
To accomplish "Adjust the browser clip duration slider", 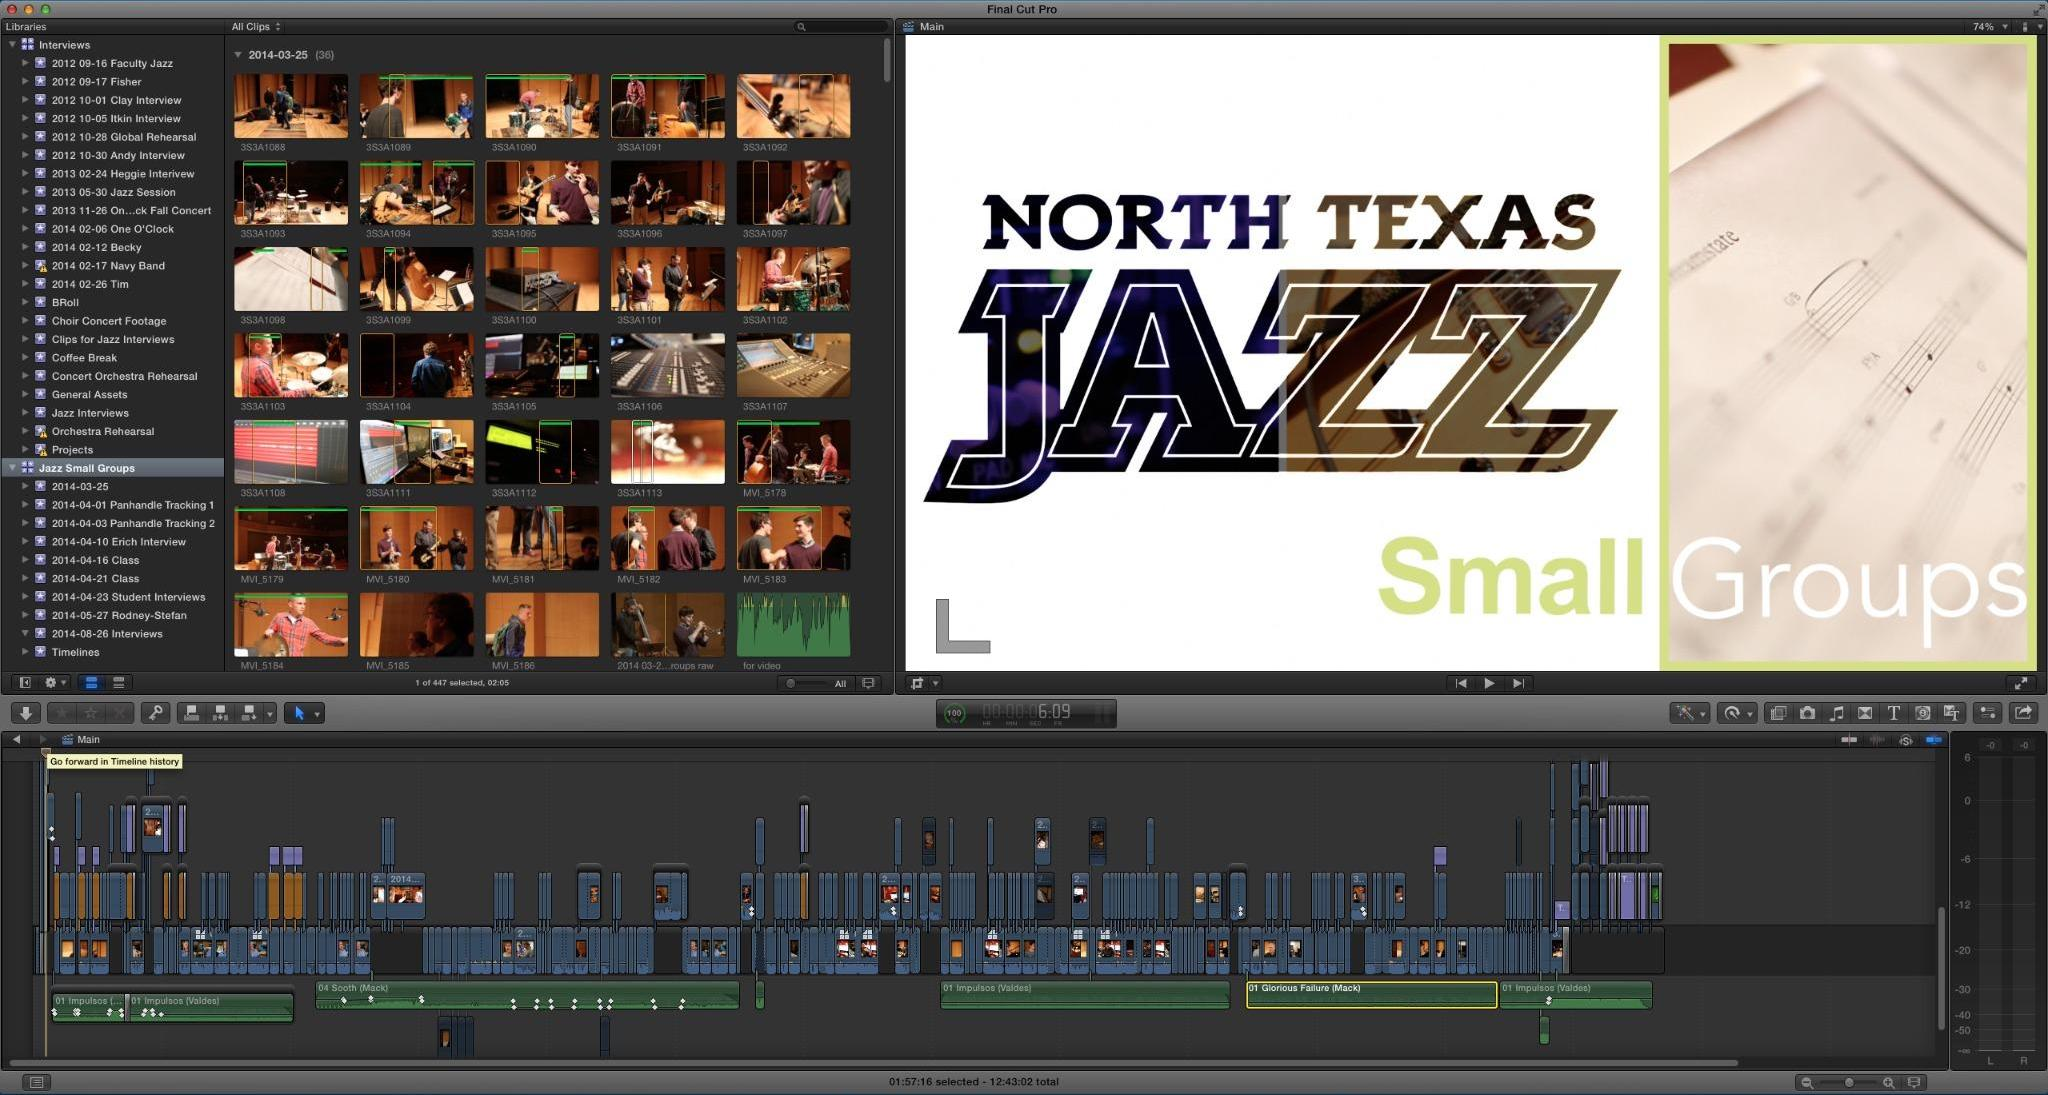I will (x=805, y=684).
